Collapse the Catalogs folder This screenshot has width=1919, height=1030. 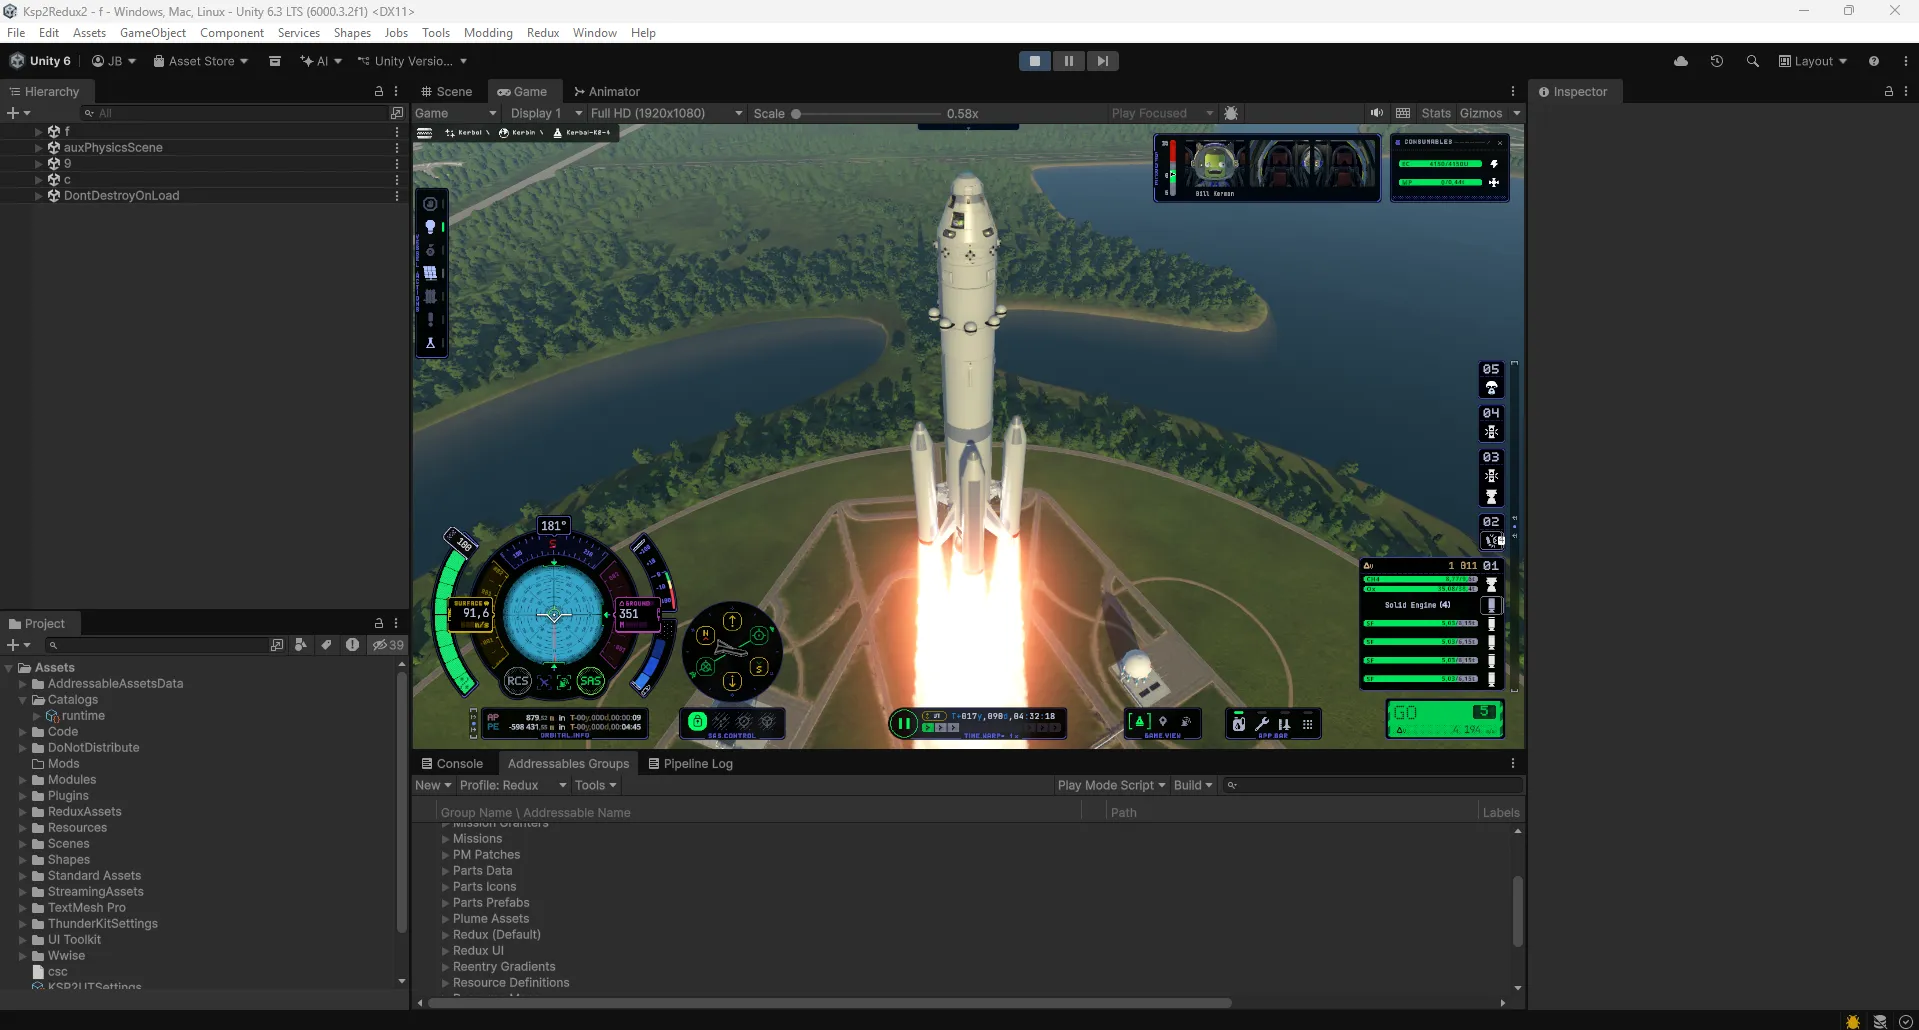click(23, 700)
